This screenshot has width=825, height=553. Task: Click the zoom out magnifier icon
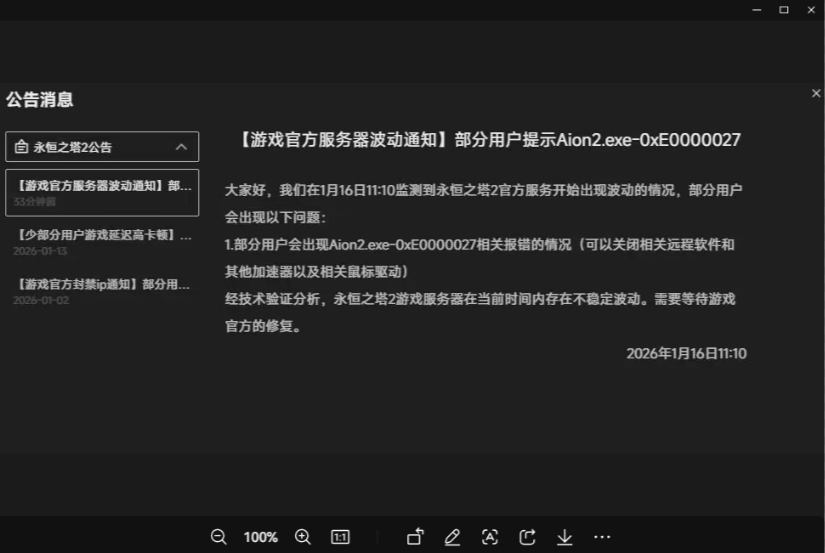218,537
